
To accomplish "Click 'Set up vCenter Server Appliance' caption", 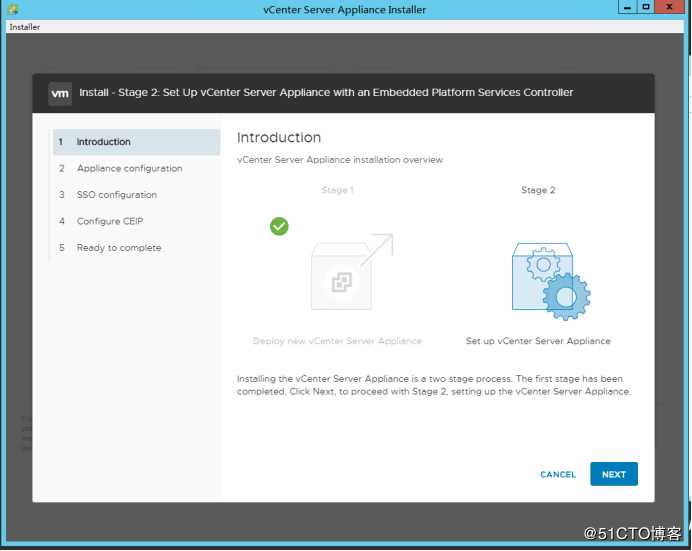I will 538,341.
